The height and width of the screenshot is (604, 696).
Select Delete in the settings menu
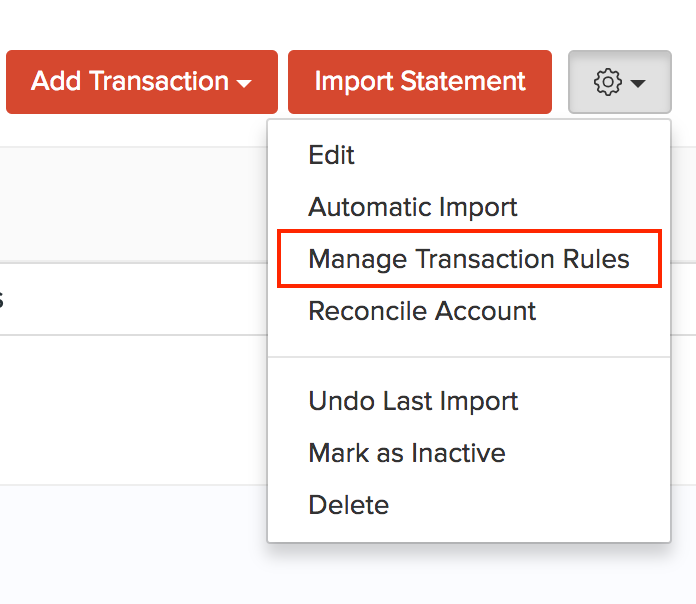(x=348, y=505)
